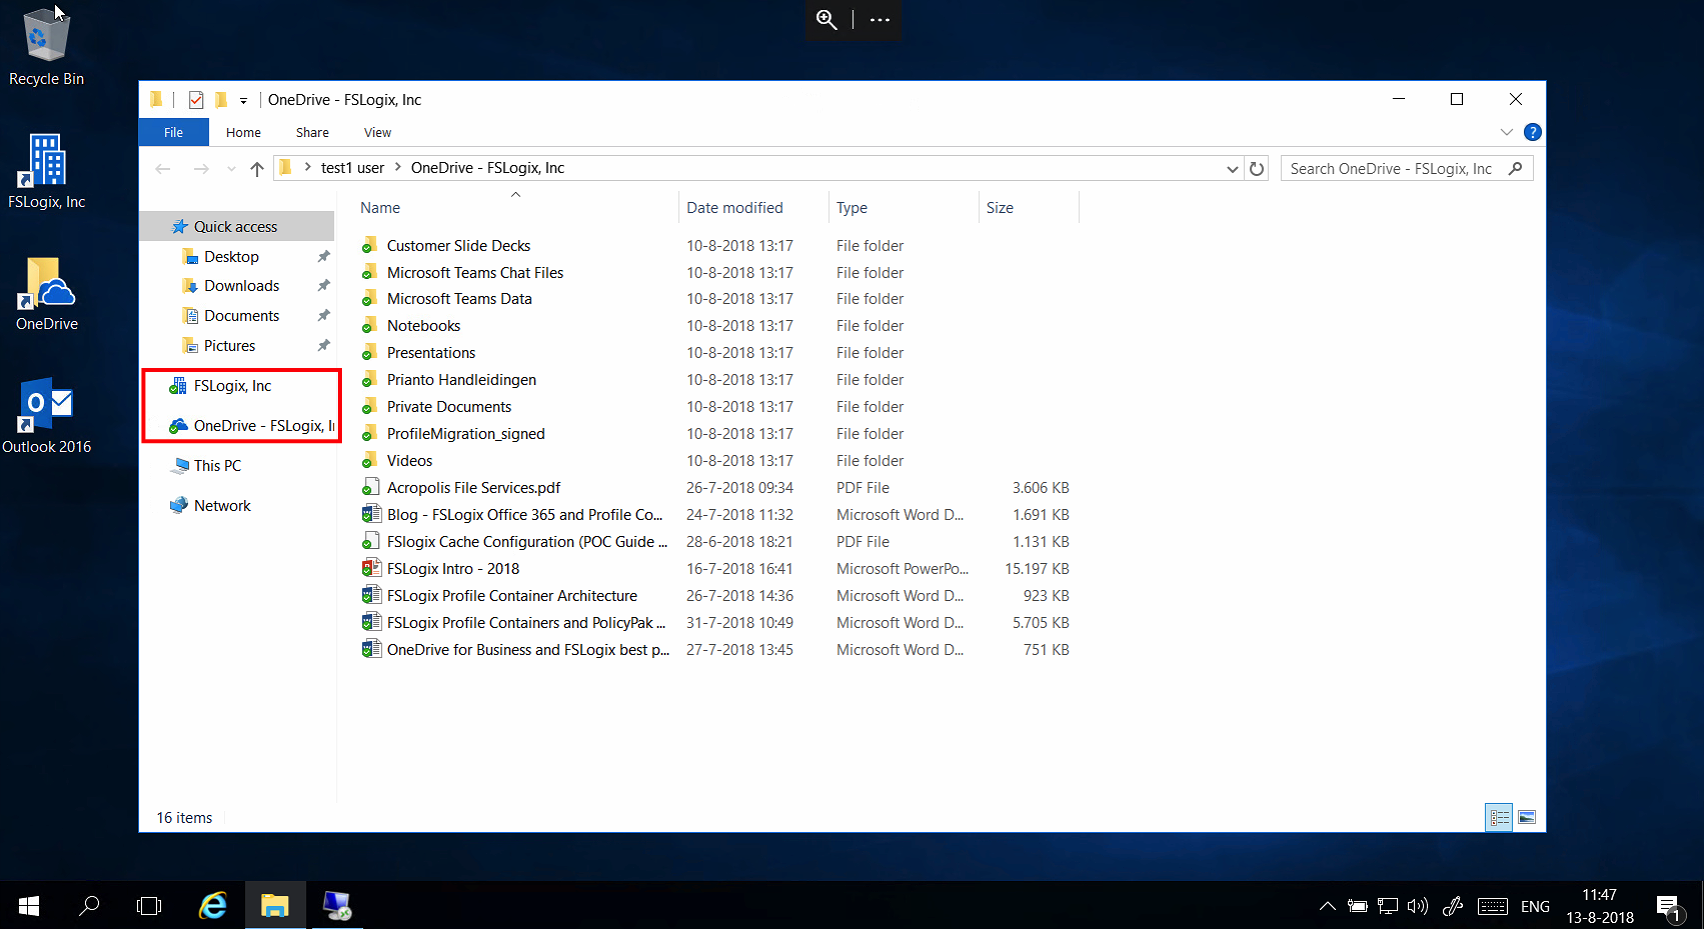The height and width of the screenshot is (929, 1704).
Task: Open the OneDrive desktop shortcut
Action: pyautogui.click(x=46, y=294)
